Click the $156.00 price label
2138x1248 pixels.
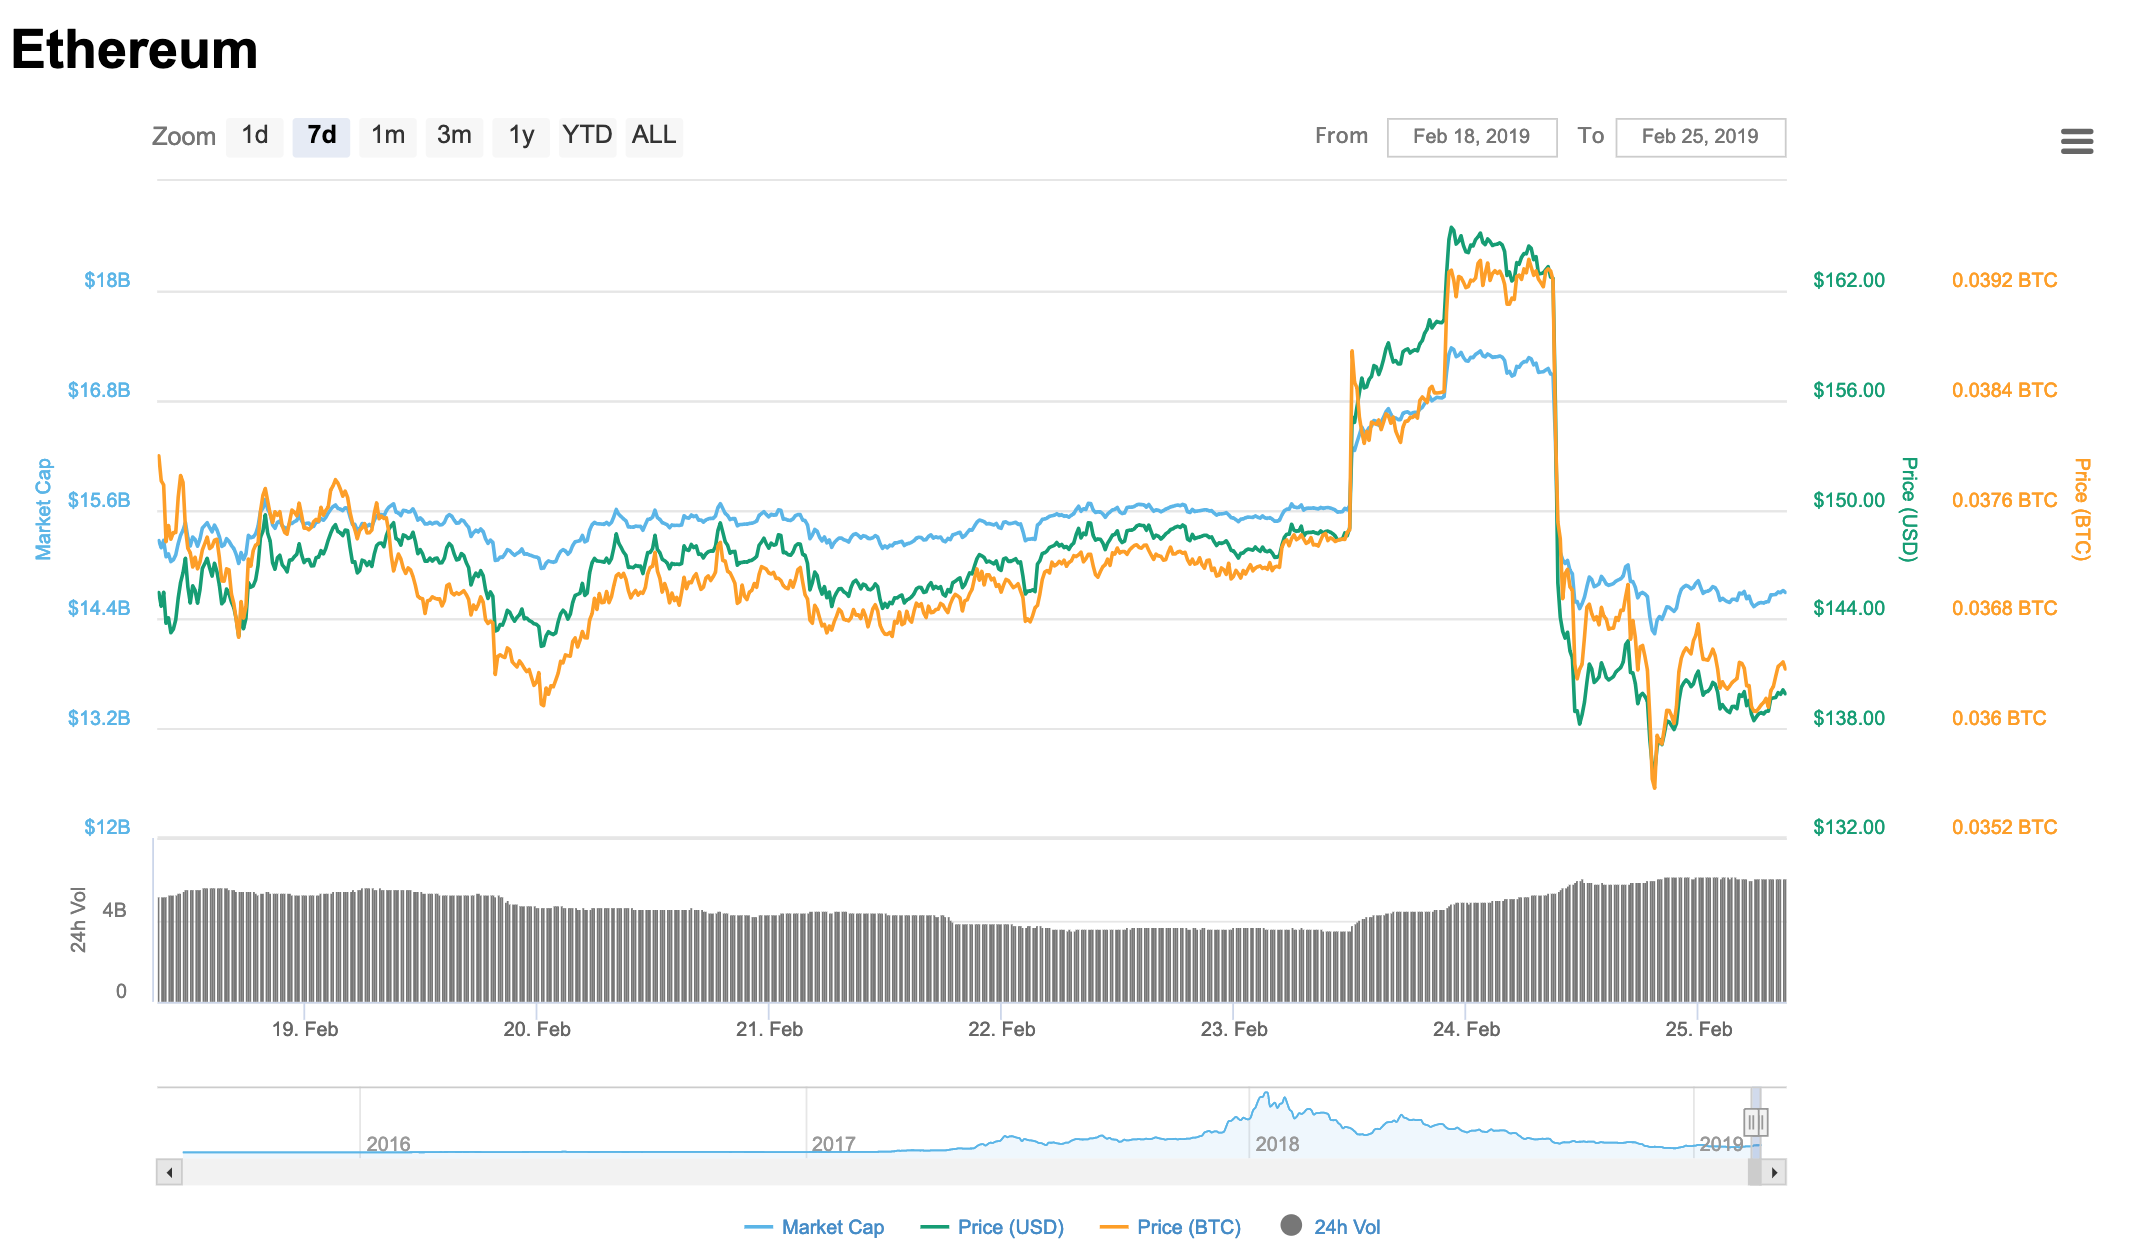click(x=1849, y=390)
